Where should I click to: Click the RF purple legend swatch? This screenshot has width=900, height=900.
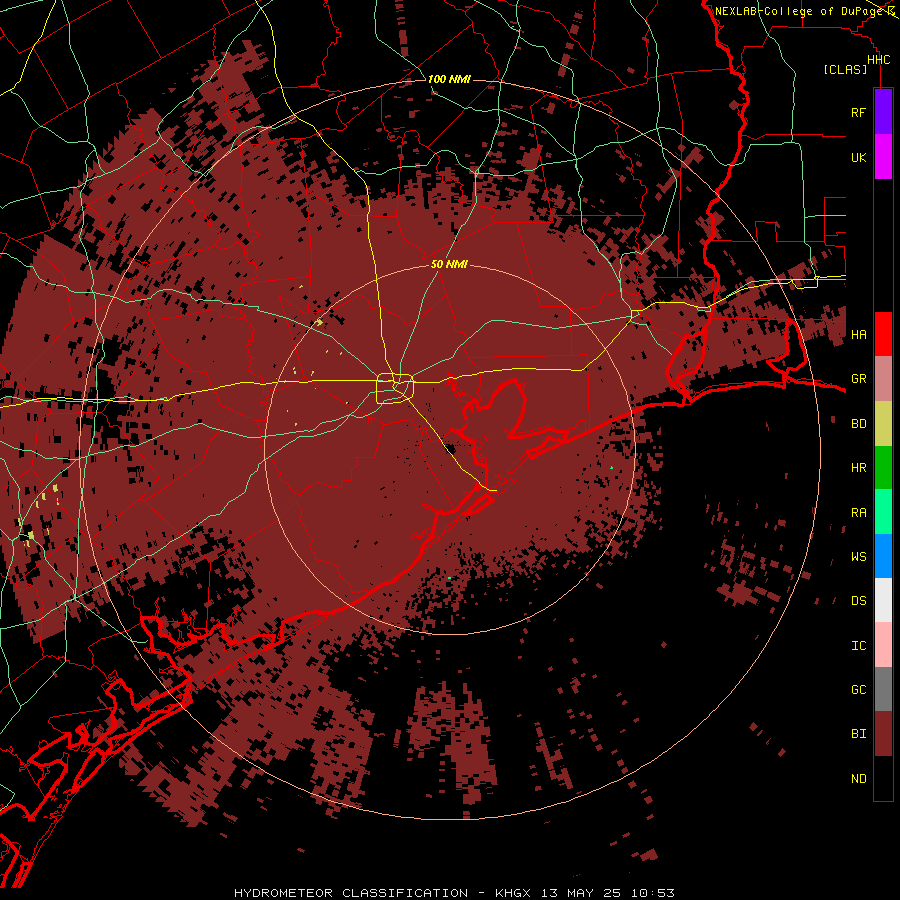click(883, 112)
